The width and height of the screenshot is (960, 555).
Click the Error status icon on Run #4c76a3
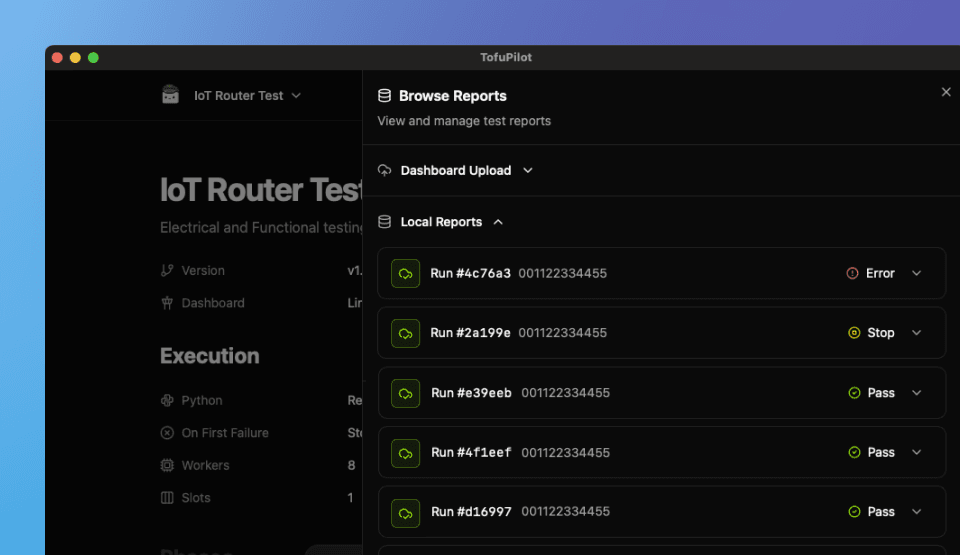pyautogui.click(x=853, y=273)
